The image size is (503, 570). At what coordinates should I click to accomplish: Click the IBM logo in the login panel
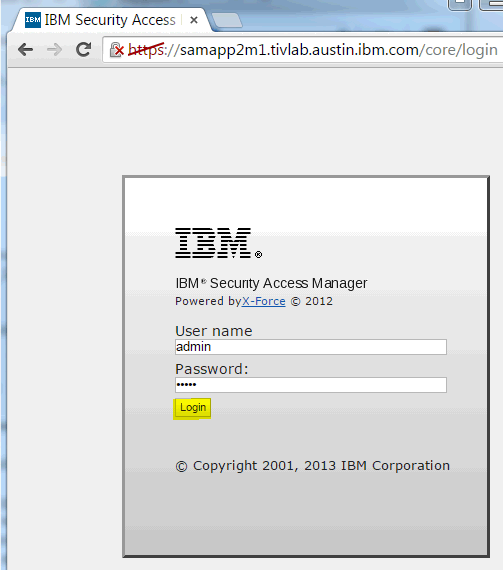point(218,243)
